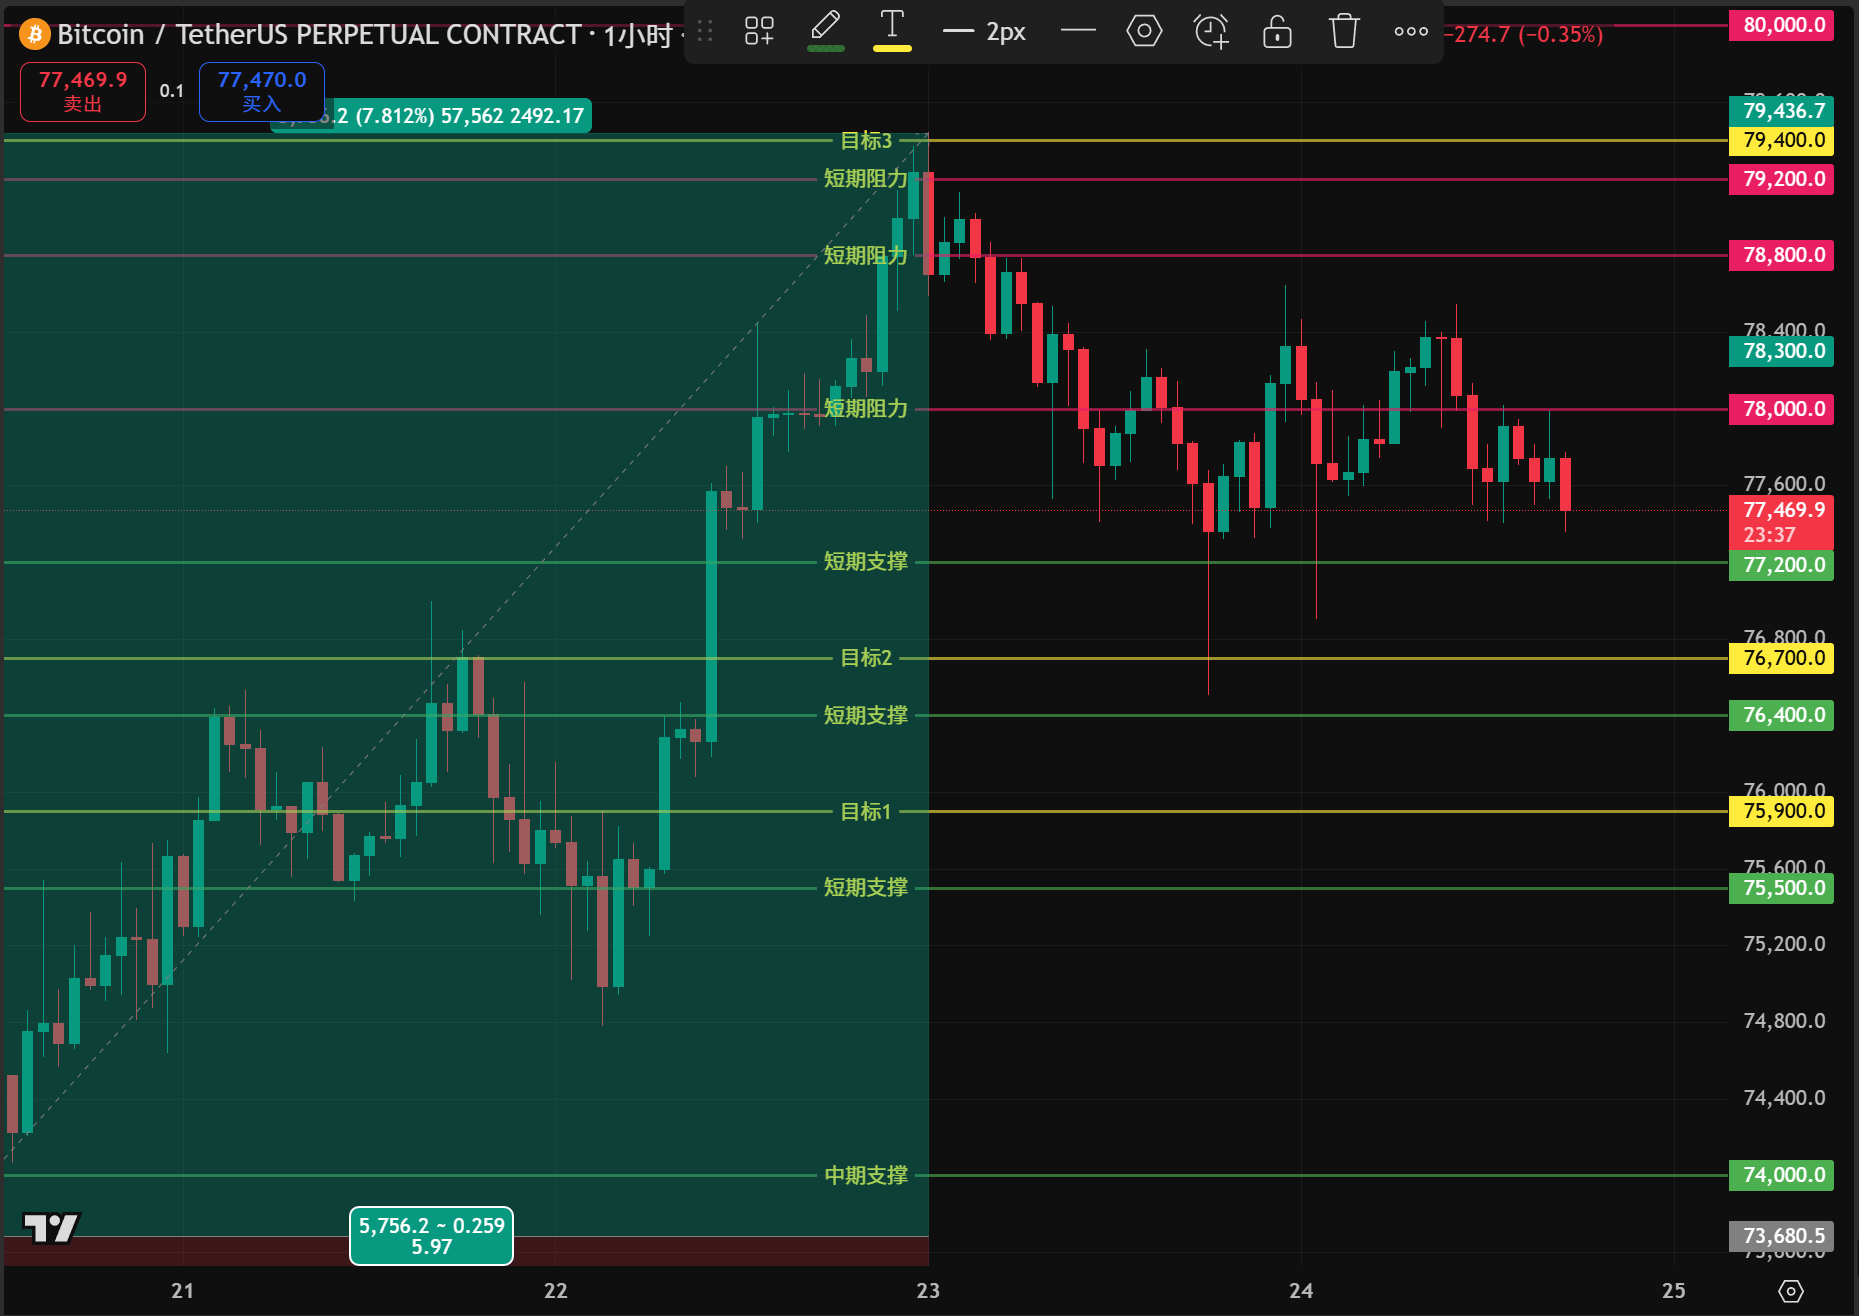The width and height of the screenshot is (1859, 1316).
Task: Click the yellow 79,400.0 price tag
Action: click(1781, 140)
